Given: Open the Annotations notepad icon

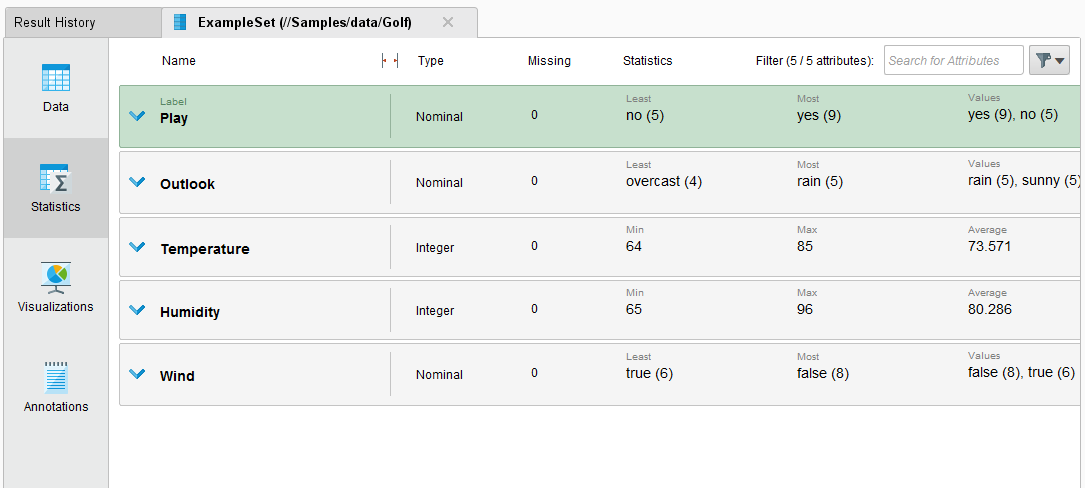Looking at the screenshot, I should point(56,378).
